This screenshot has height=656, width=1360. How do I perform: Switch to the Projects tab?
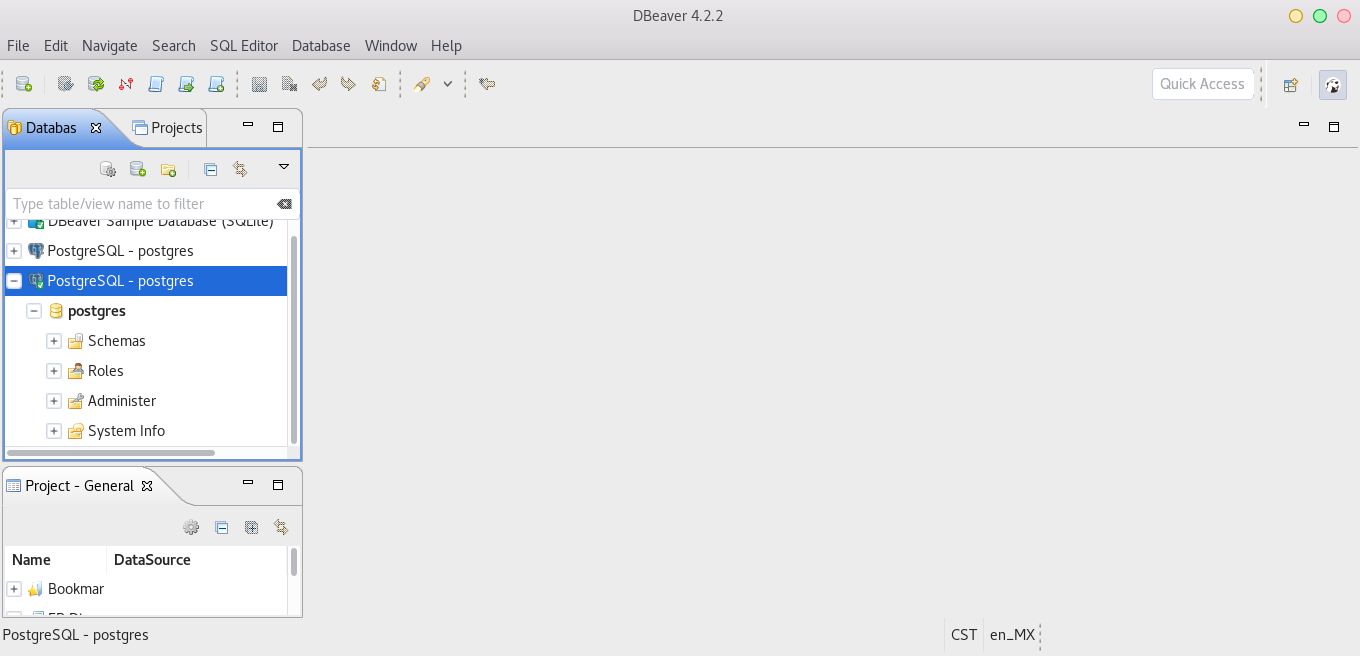[167, 128]
